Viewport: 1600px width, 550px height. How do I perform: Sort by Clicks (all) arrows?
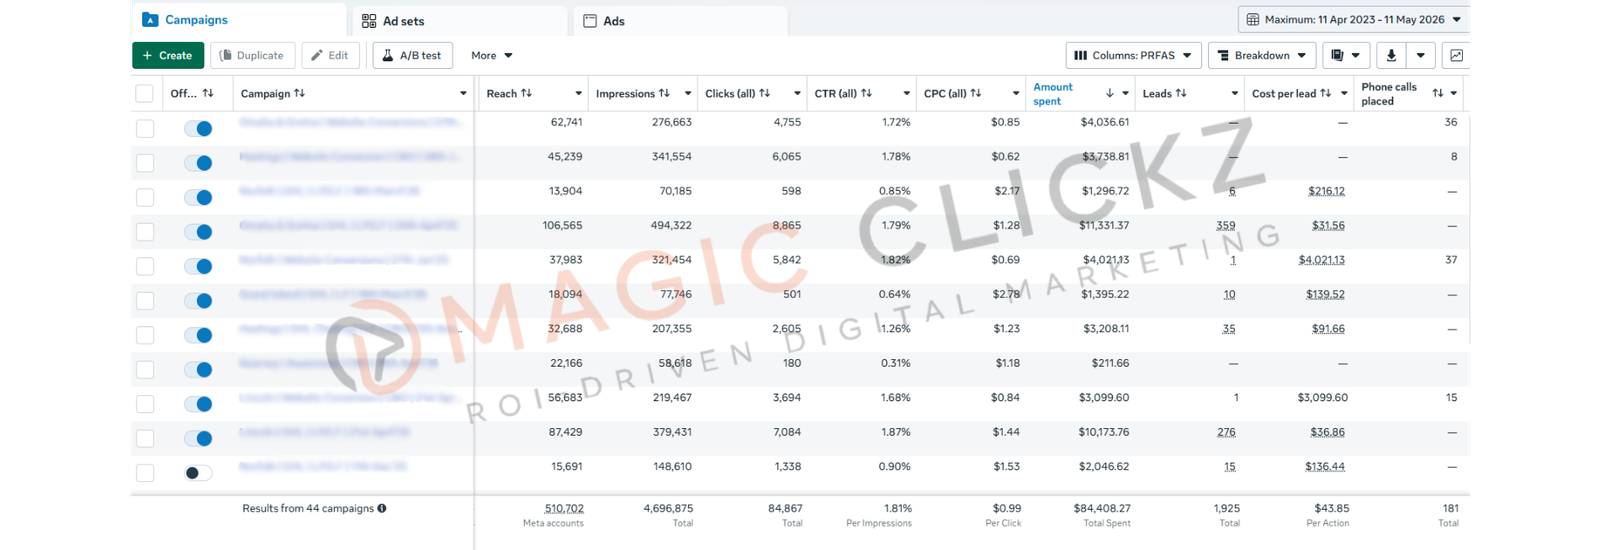[764, 94]
